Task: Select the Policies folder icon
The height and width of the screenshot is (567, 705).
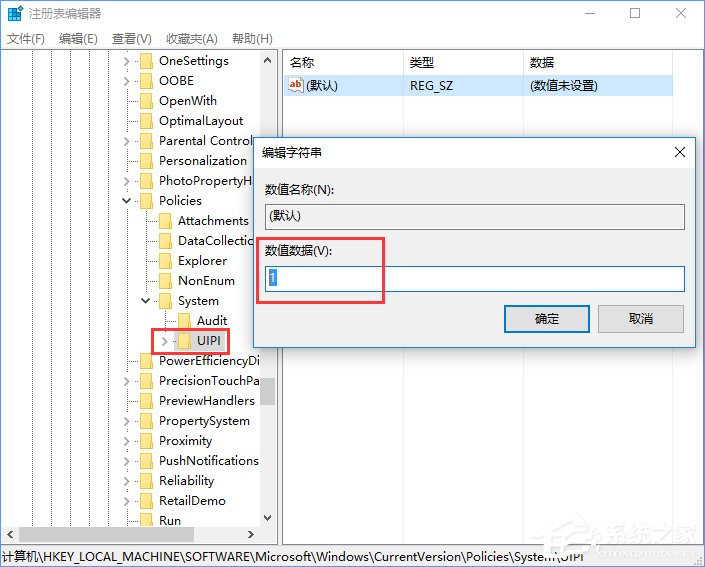Action: [146, 201]
